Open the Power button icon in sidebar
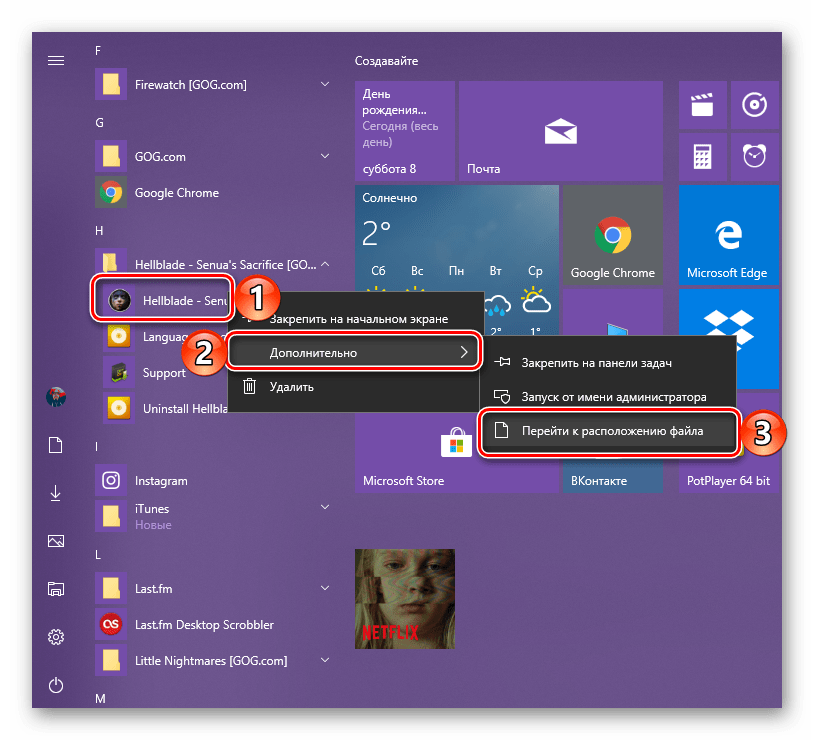This screenshot has height=740, width=814. pyautogui.click(x=56, y=685)
